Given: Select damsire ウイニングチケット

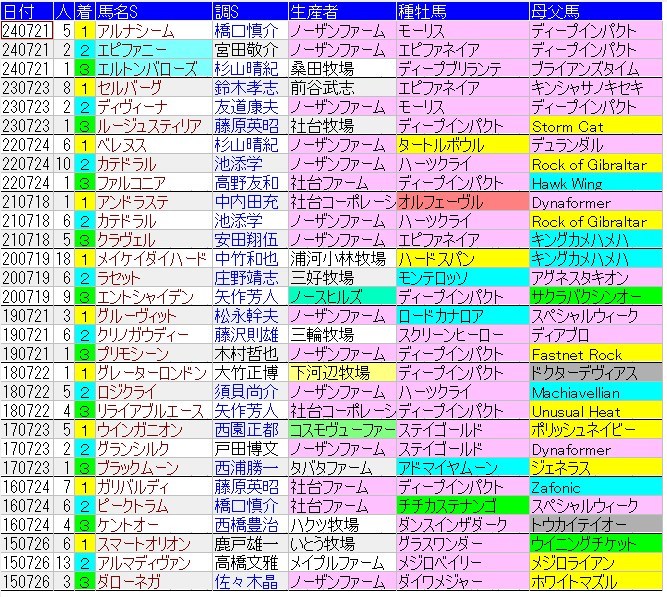Looking at the screenshot, I should 596,543.
